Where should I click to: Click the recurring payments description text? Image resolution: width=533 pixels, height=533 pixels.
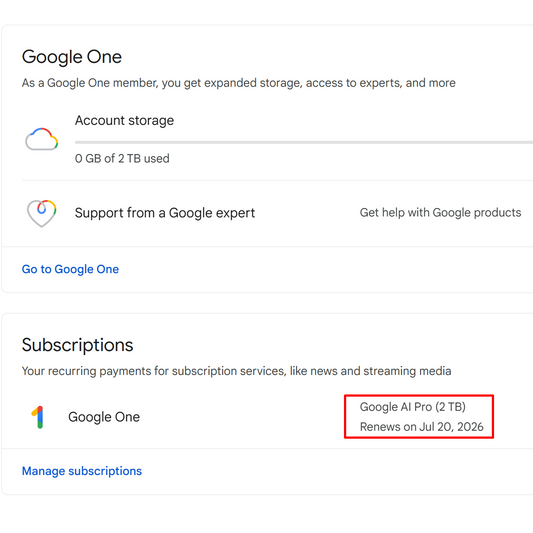(237, 371)
